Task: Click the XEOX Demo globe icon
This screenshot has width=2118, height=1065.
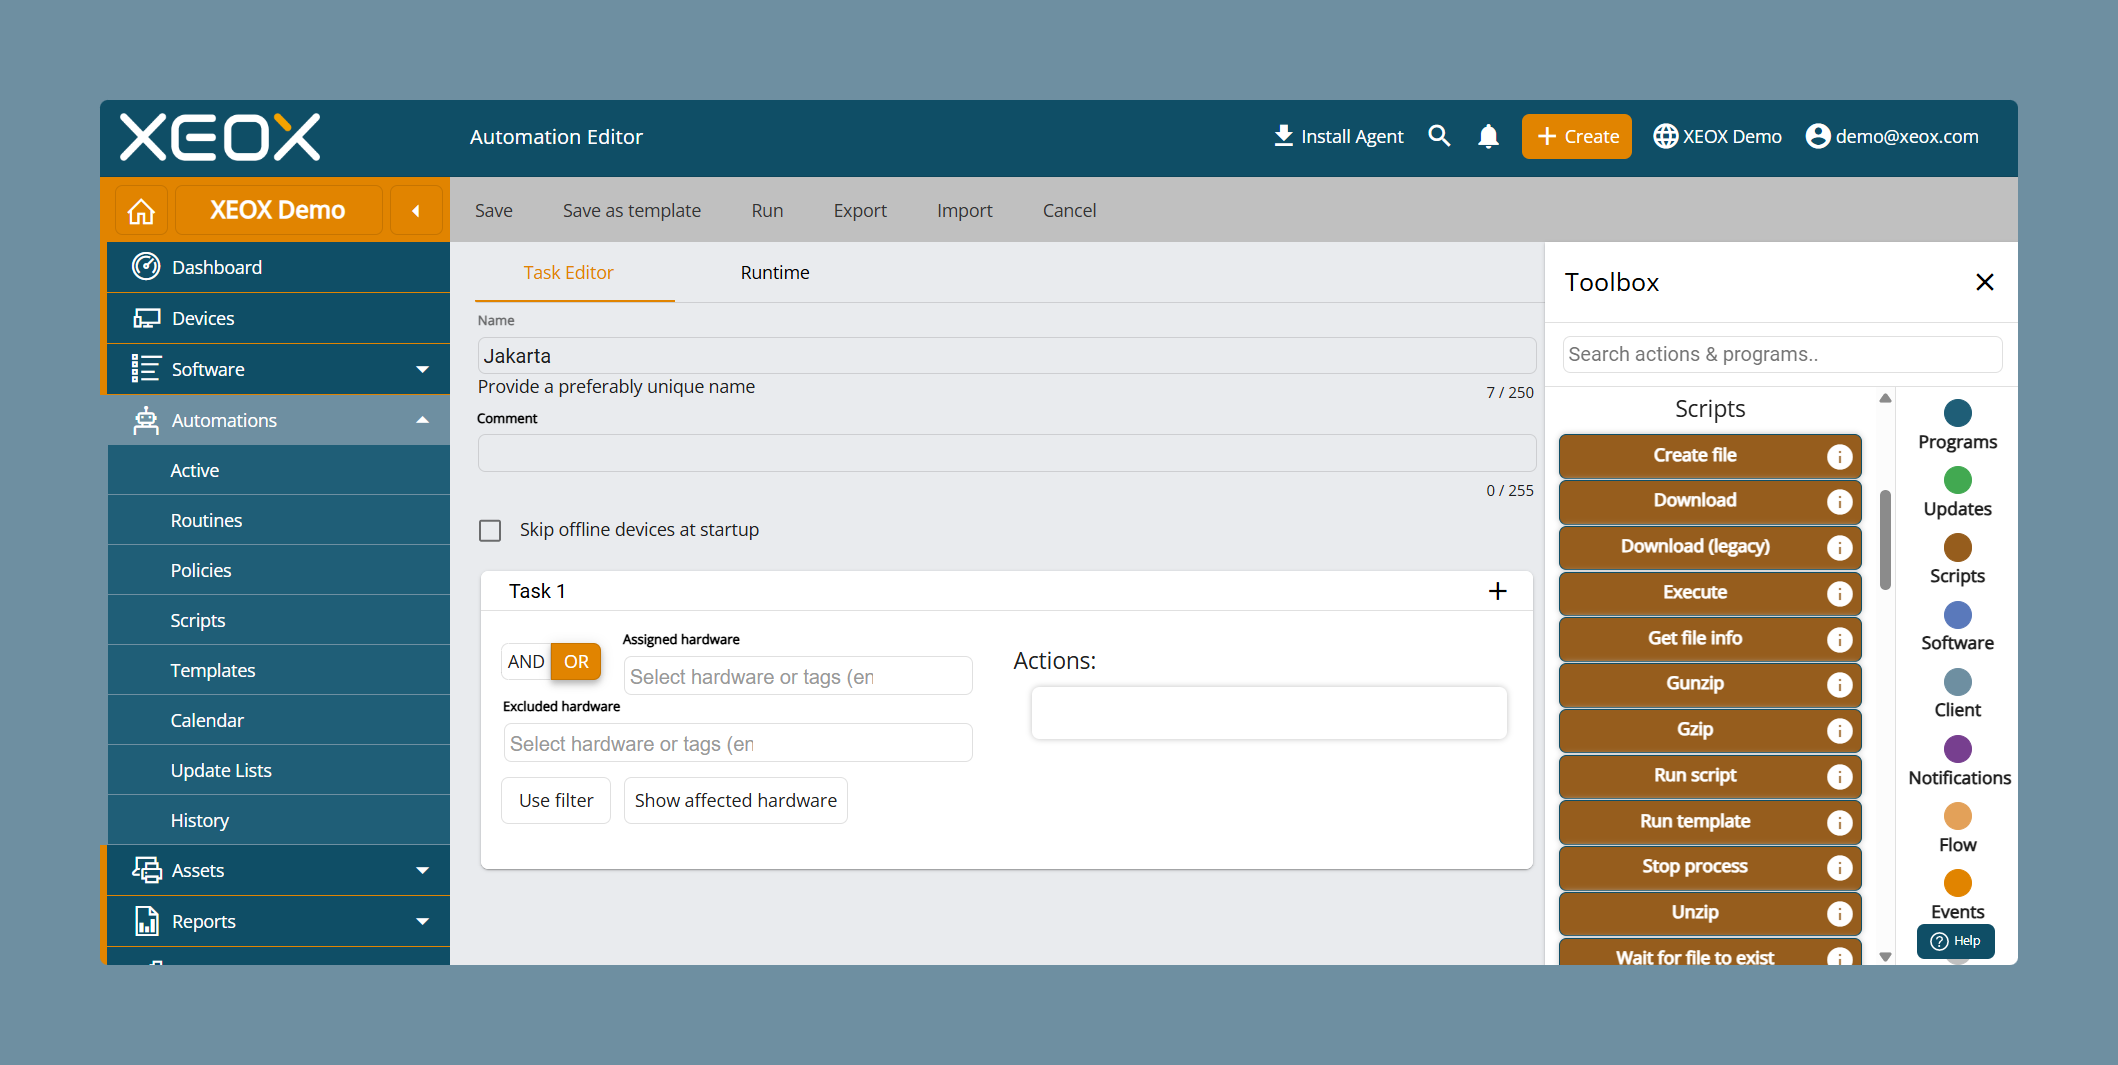Action: (1665, 136)
